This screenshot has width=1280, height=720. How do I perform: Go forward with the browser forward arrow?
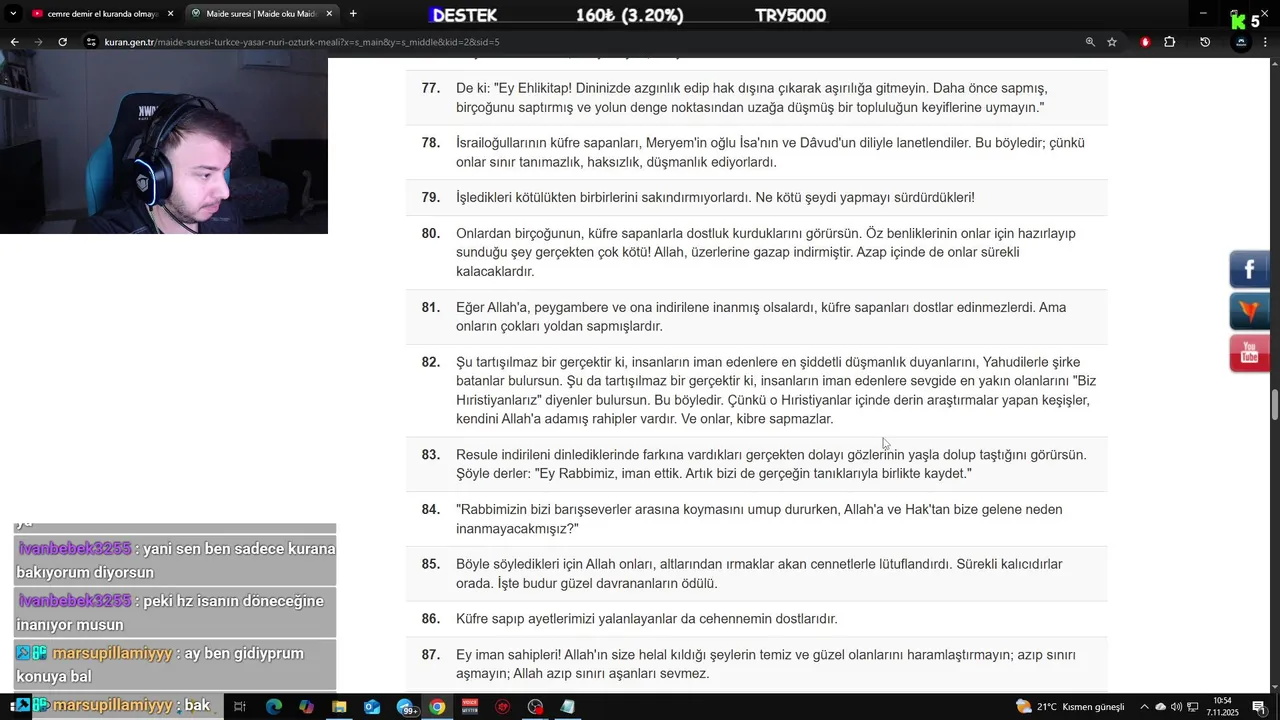coord(38,42)
